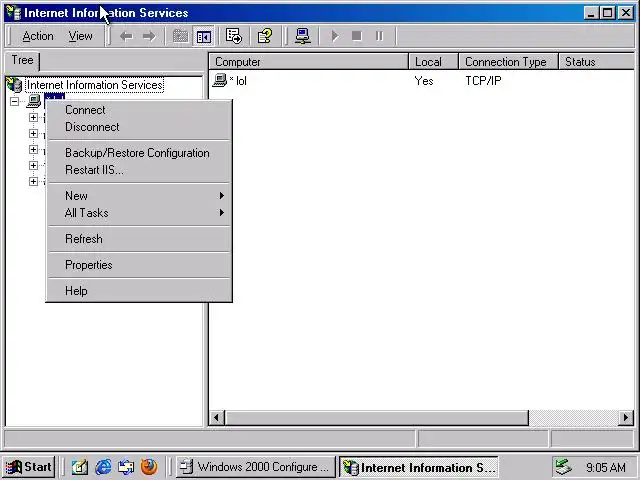This screenshot has width=640, height=480.
Task: Click the Export List toolbar icon
Action: click(233, 36)
